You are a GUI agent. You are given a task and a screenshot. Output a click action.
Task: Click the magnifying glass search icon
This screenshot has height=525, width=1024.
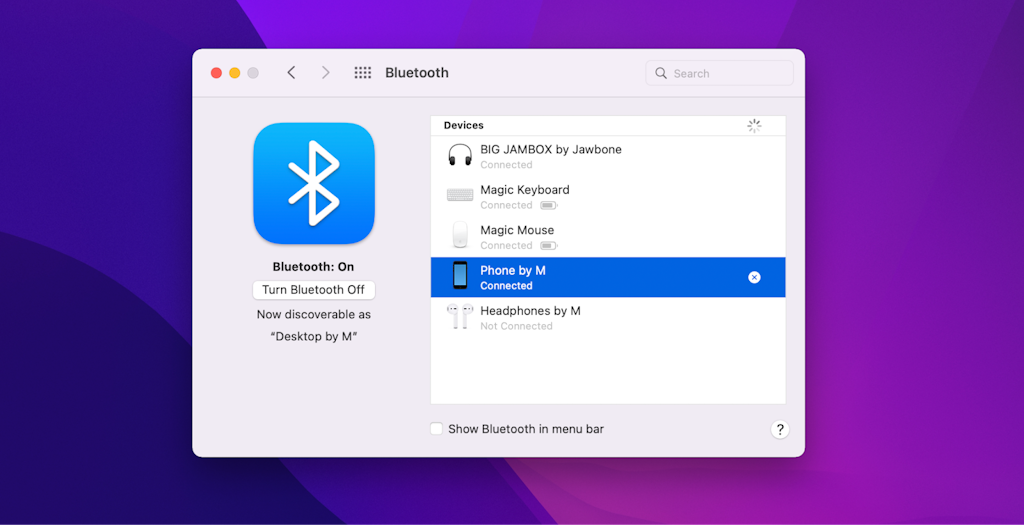pyautogui.click(x=661, y=73)
